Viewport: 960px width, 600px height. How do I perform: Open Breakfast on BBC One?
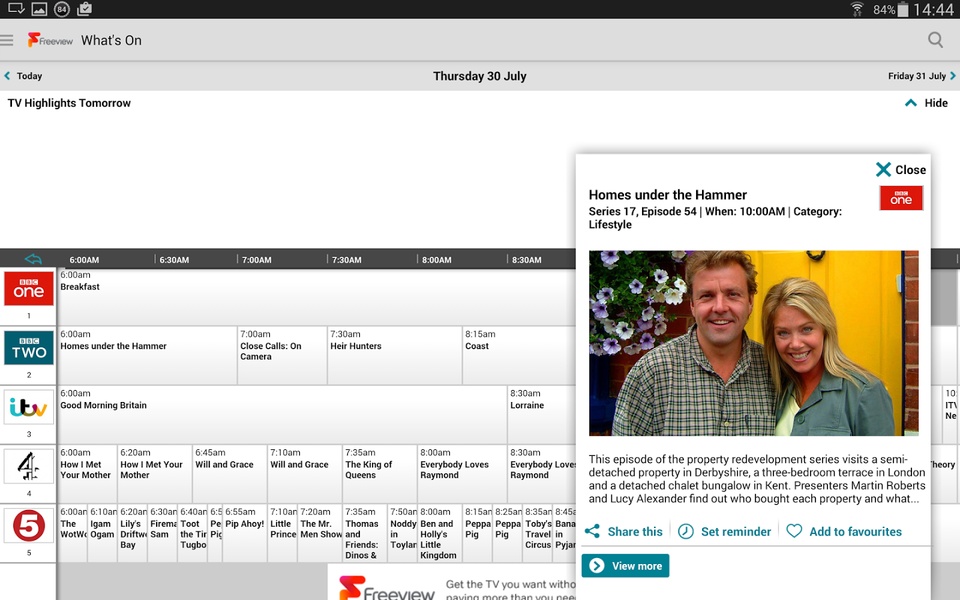[x=317, y=297]
